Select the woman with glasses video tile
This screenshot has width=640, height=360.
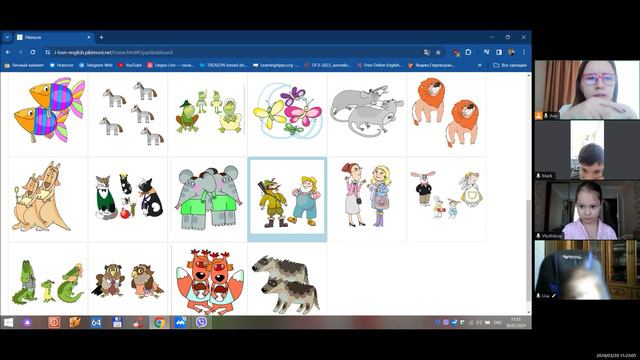587,90
